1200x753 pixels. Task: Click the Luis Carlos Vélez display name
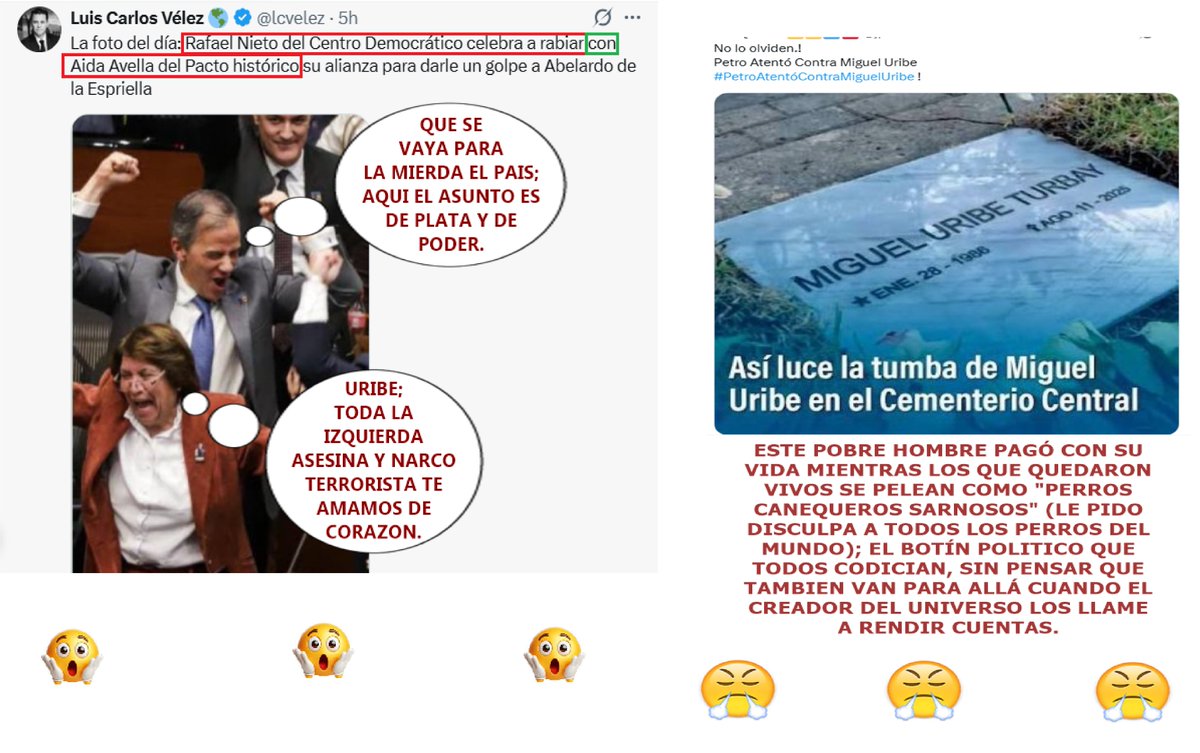pos(138,18)
